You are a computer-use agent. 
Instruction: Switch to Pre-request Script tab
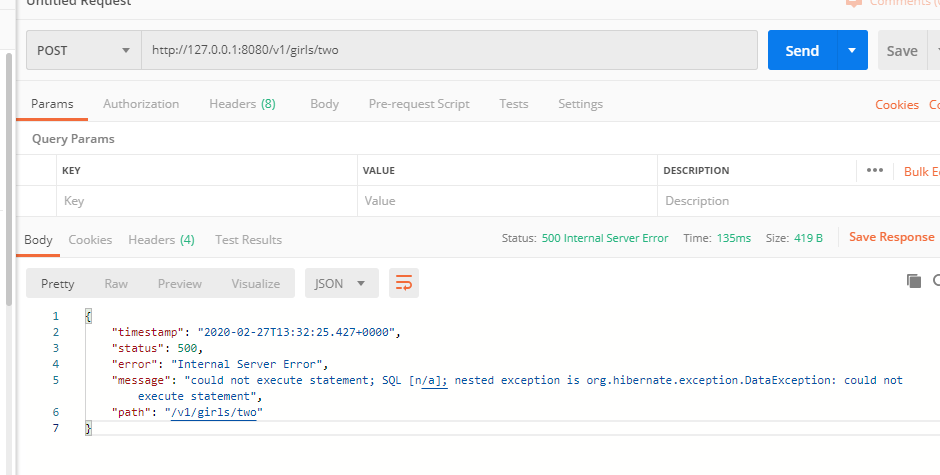[x=419, y=104]
